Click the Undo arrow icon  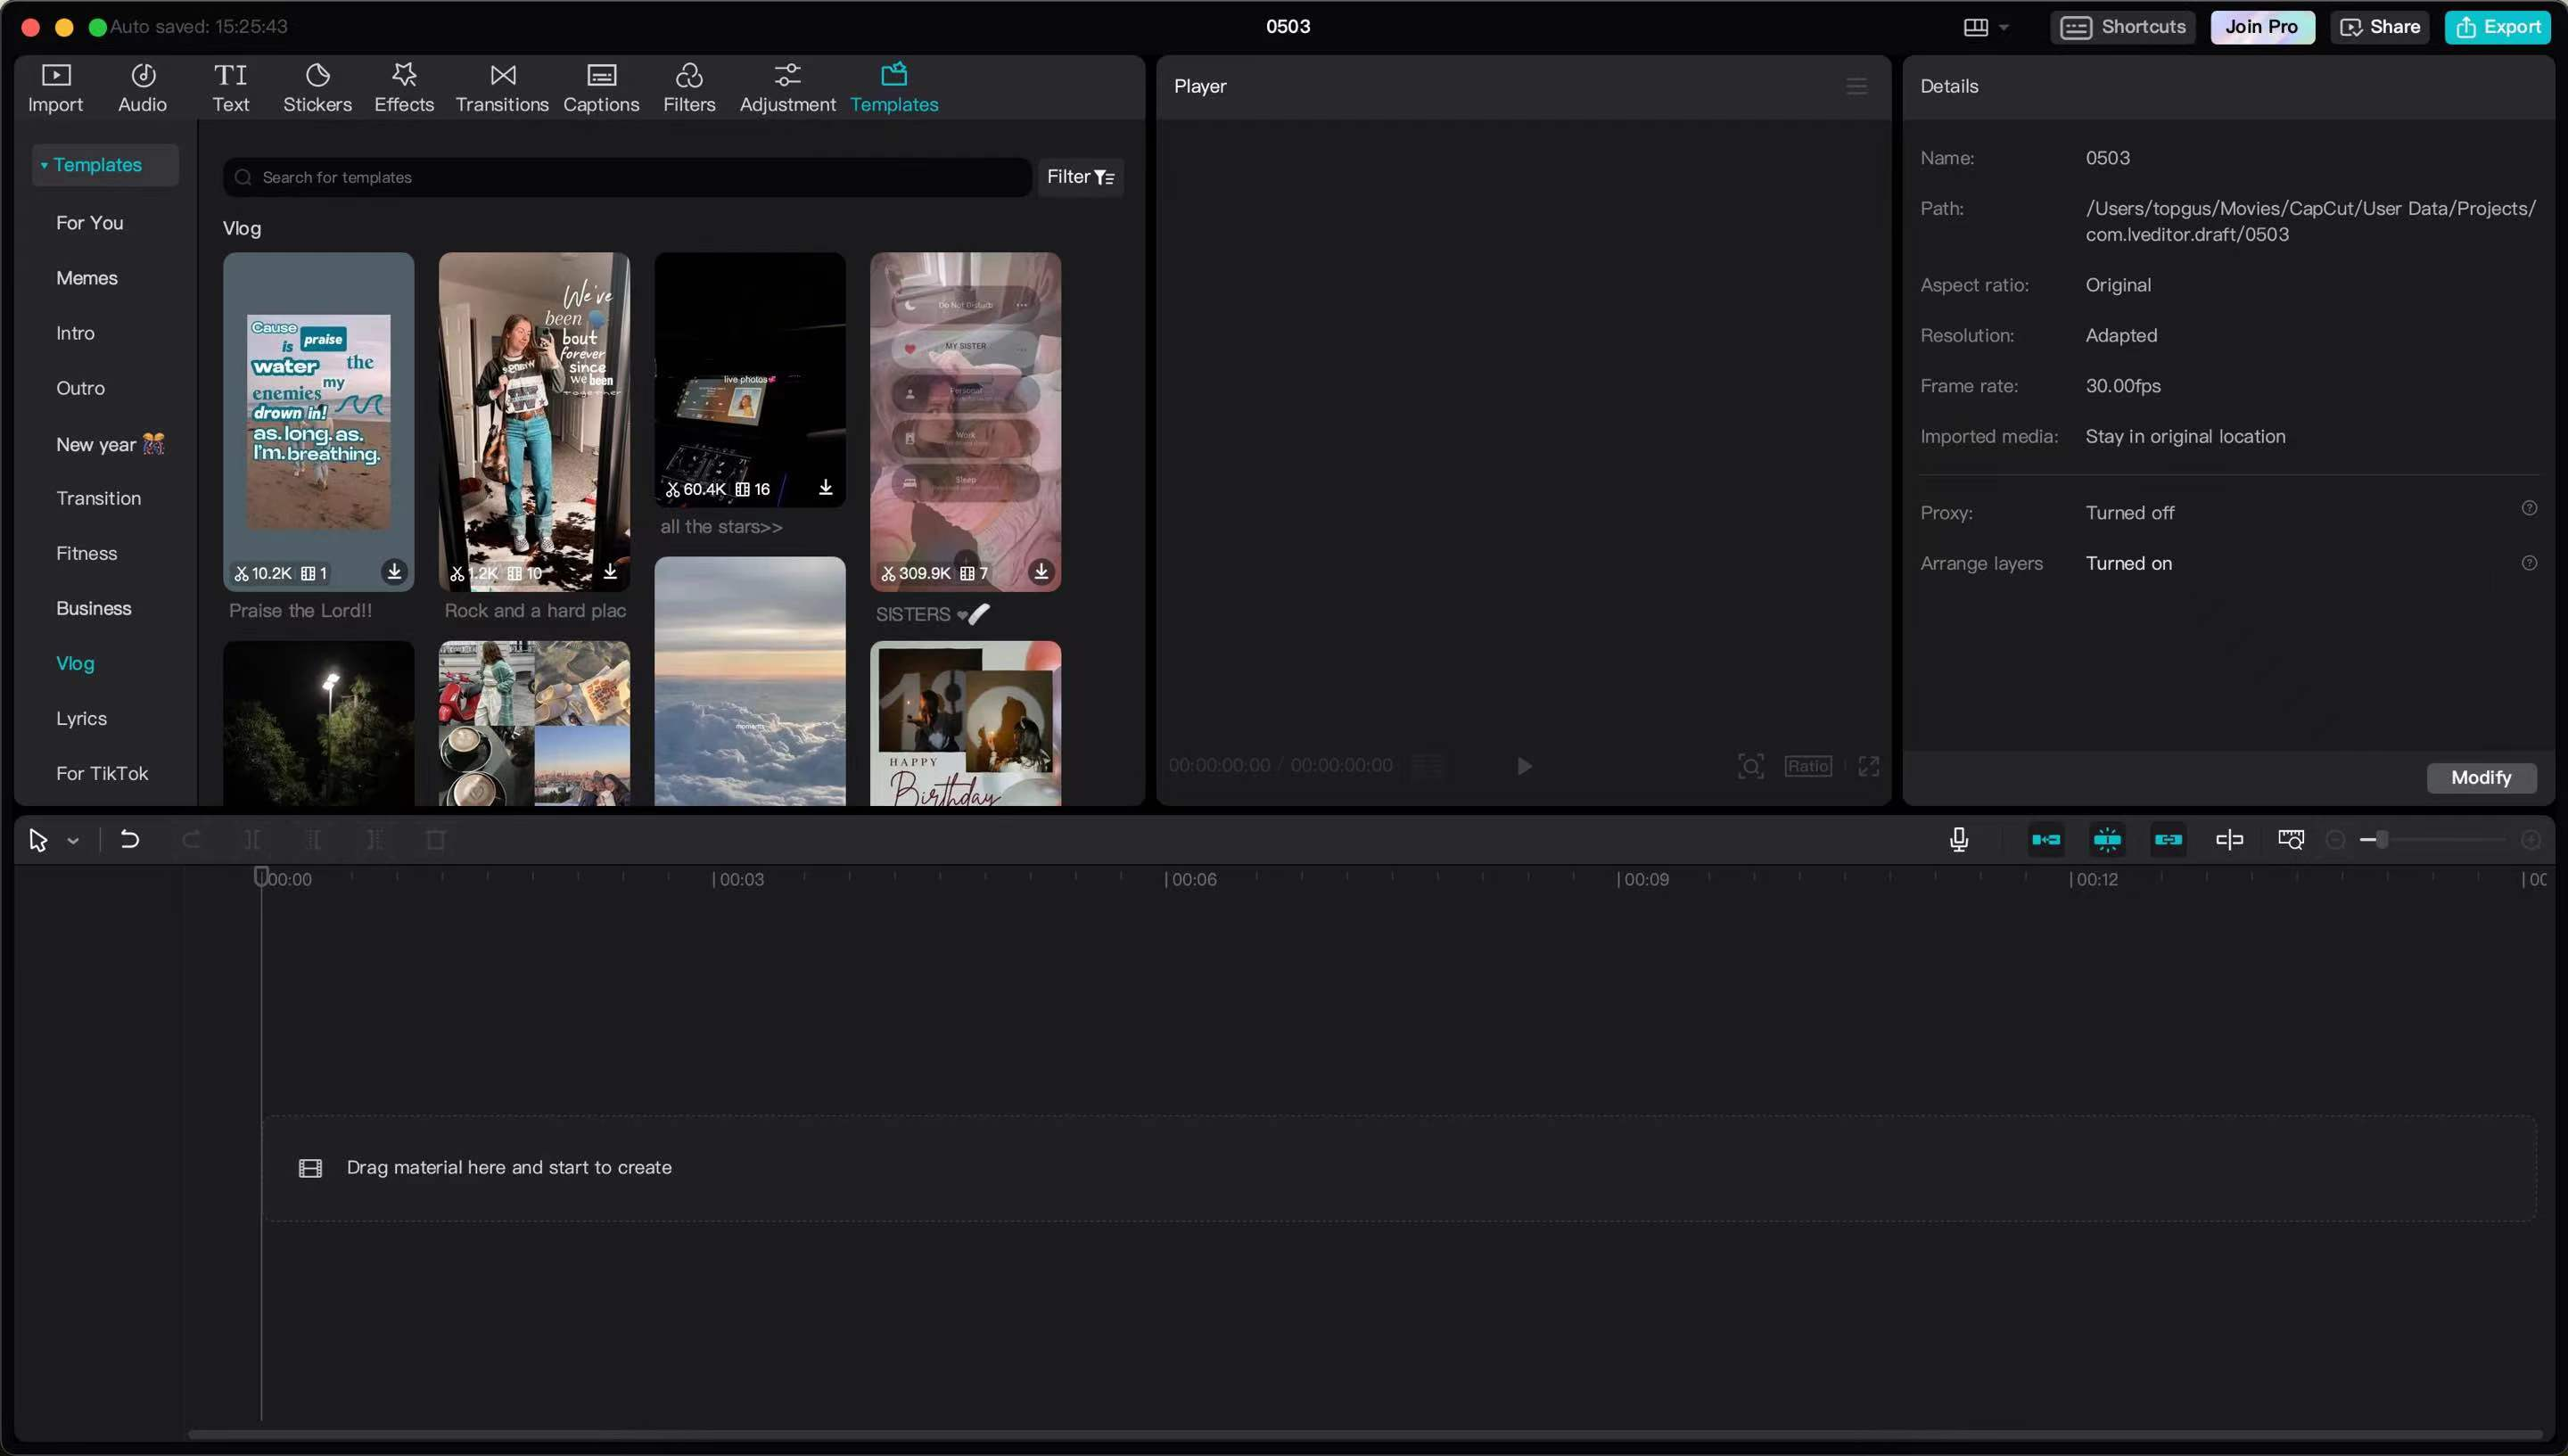click(129, 840)
